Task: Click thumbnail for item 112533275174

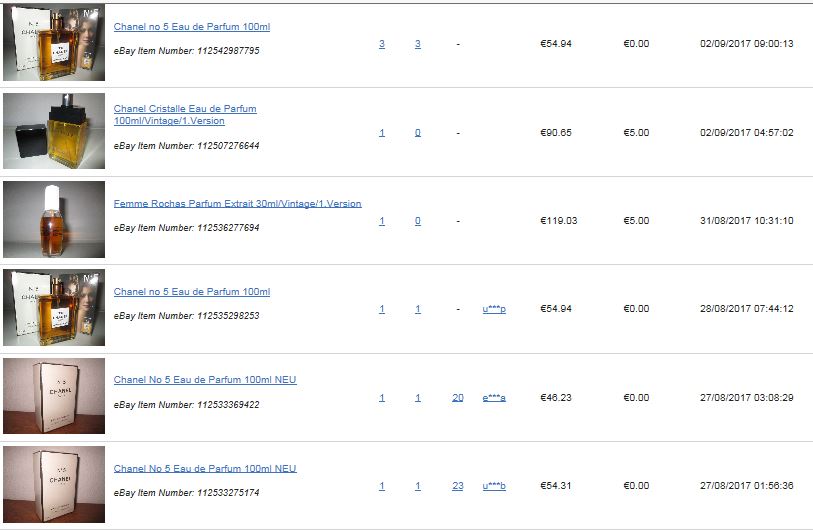Action: [54, 484]
